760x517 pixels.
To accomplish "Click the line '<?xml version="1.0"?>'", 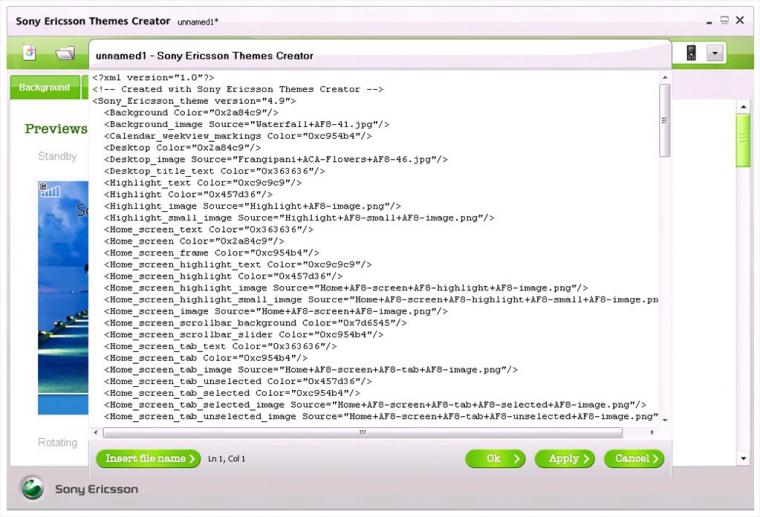I will pyautogui.click(x=153, y=78).
